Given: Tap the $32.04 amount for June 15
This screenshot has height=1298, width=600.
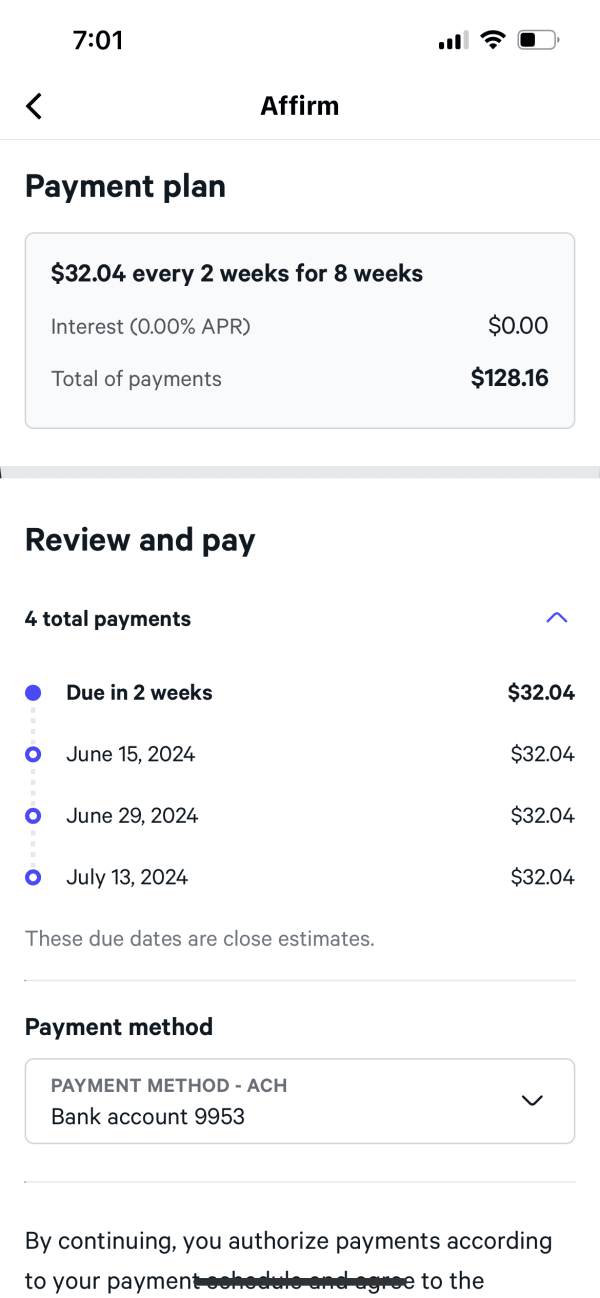Looking at the screenshot, I should [x=543, y=755].
